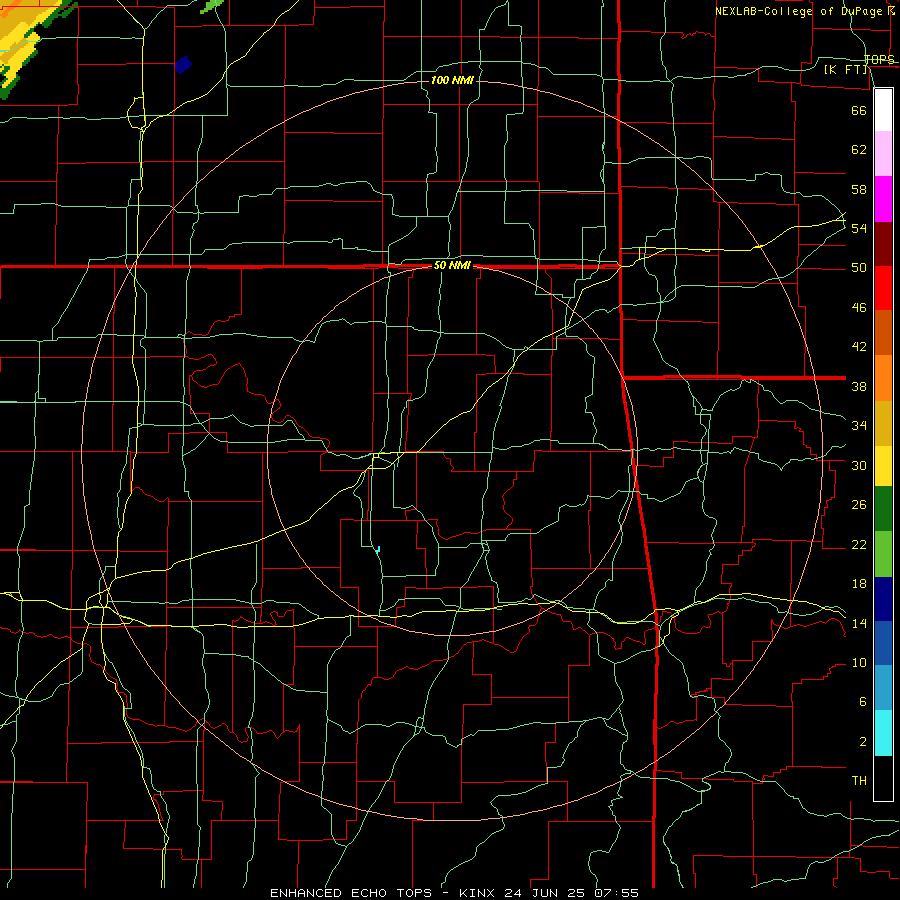
Task: Click the yellow 30 K FT legend swatch
Action: click(883, 466)
